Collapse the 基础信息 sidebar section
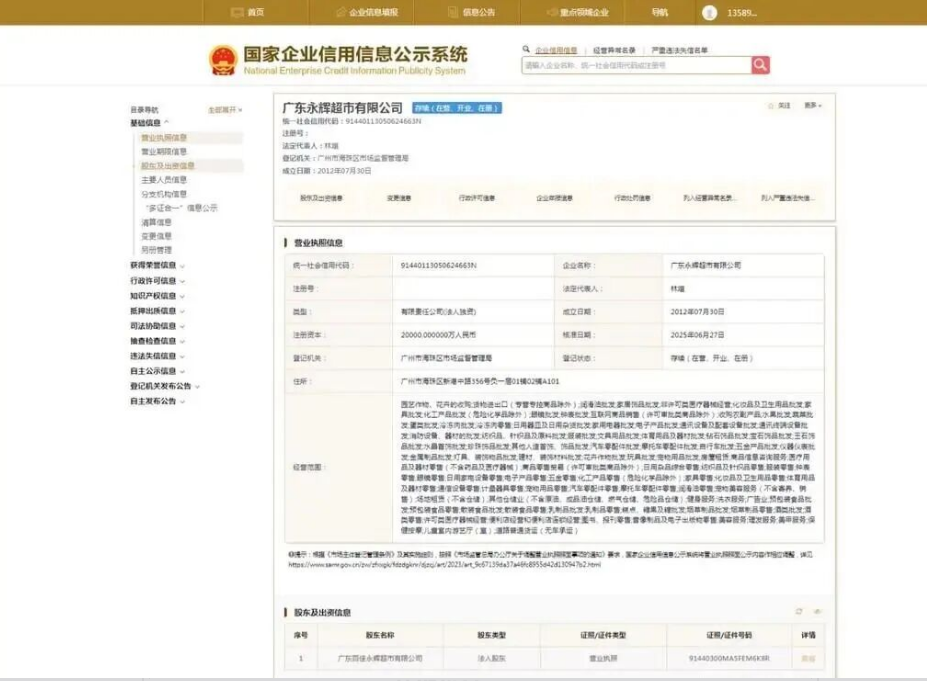The width and height of the screenshot is (927, 681). click(x=150, y=123)
